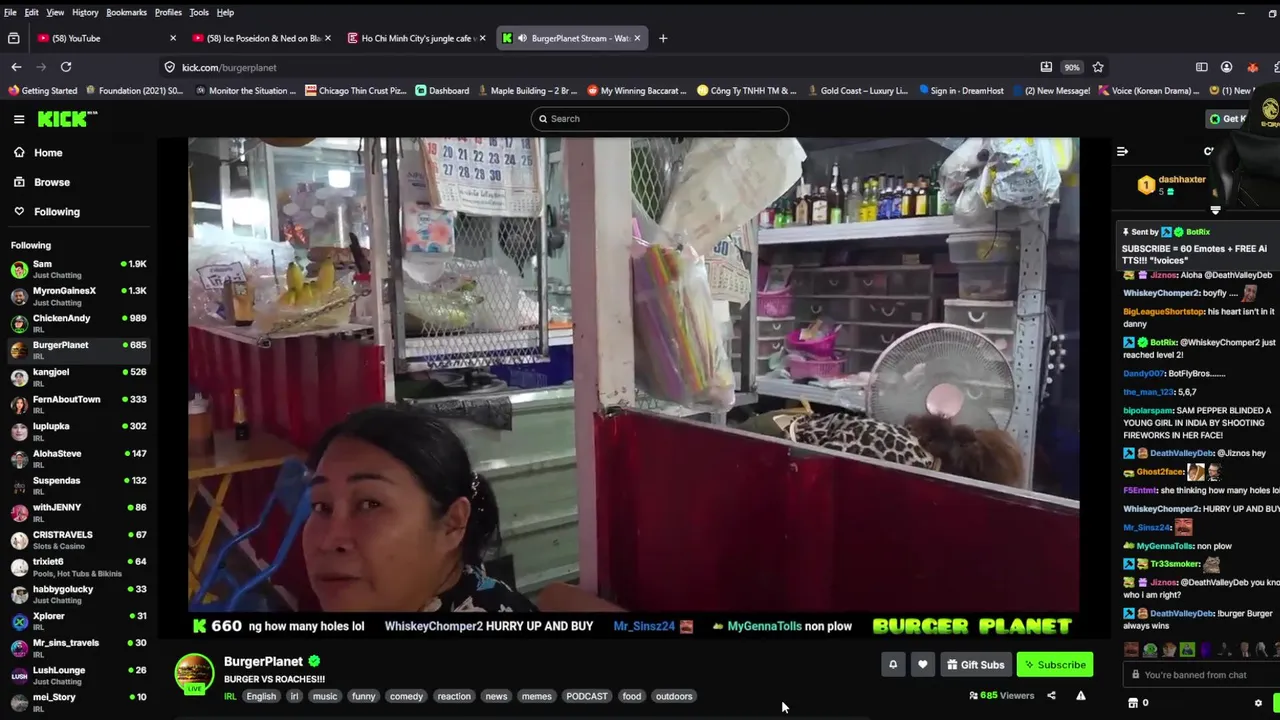Open ChickenAndy channel

click(78, 323)
